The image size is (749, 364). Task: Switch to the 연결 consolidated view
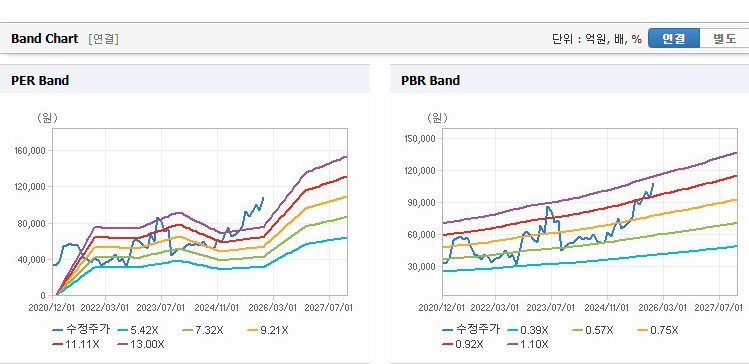pyautogui.click(x=674, y=39)
